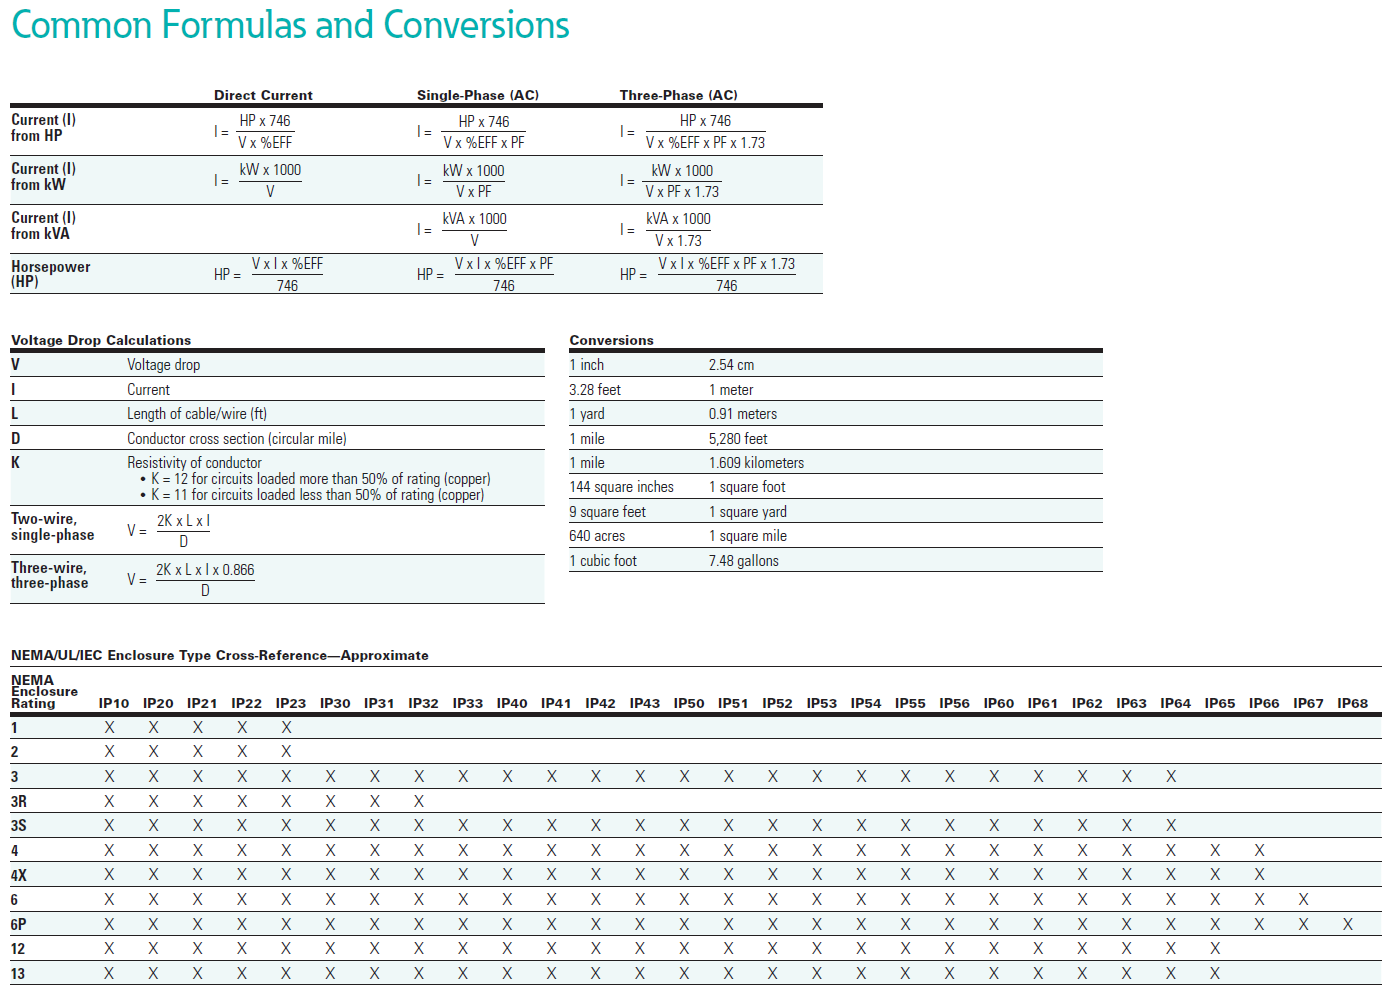Image resolution: width=1396 pixels, height=996 pixels.
Task: Select the 7.48 gallons conversion value
Action: coord(743,561)
